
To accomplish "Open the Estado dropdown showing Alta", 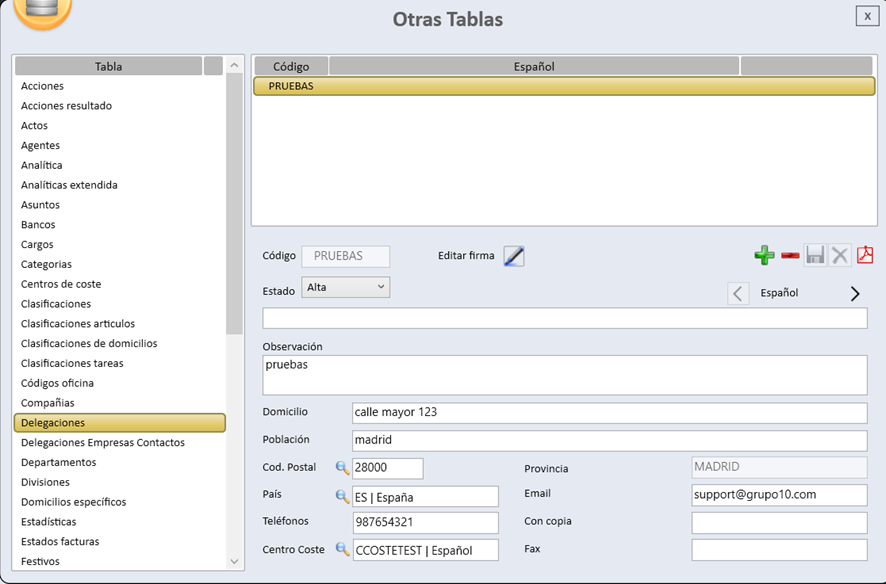I will [345, 288].
